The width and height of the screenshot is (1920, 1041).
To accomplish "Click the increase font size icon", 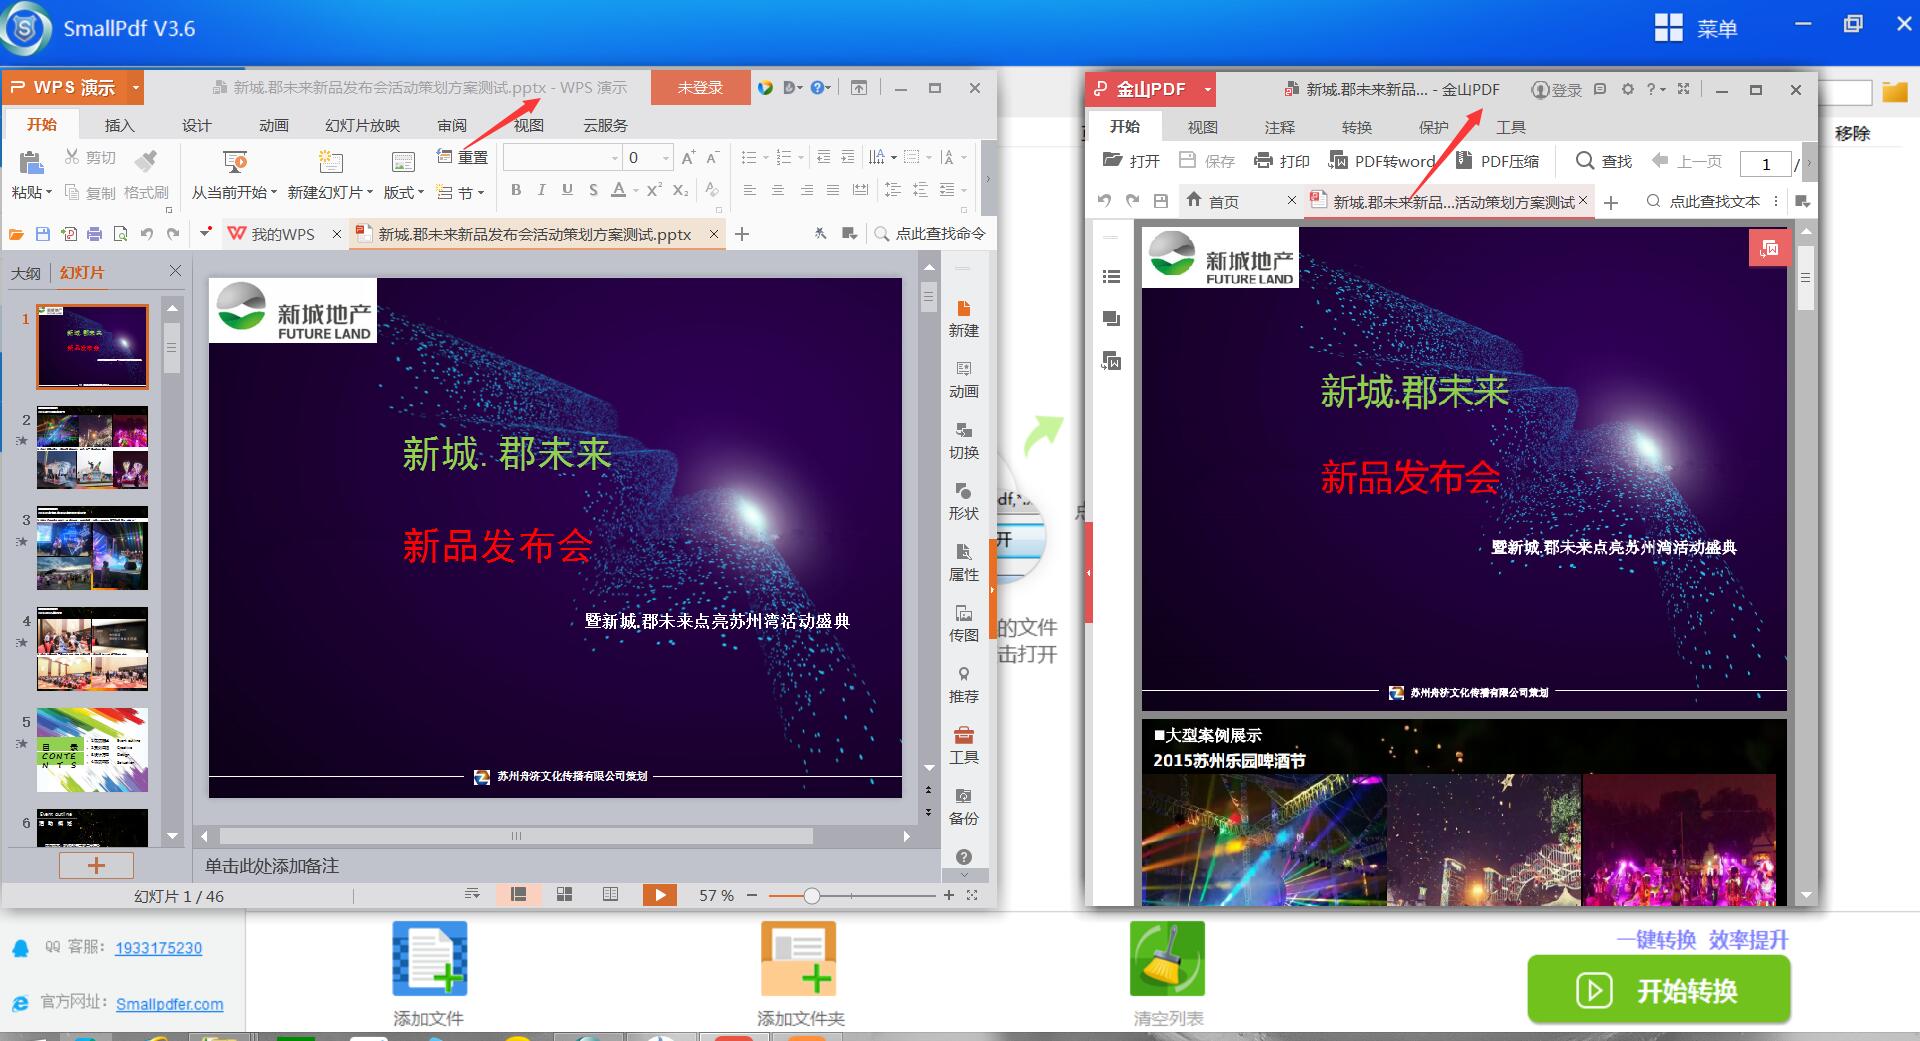I will (688, 158).
